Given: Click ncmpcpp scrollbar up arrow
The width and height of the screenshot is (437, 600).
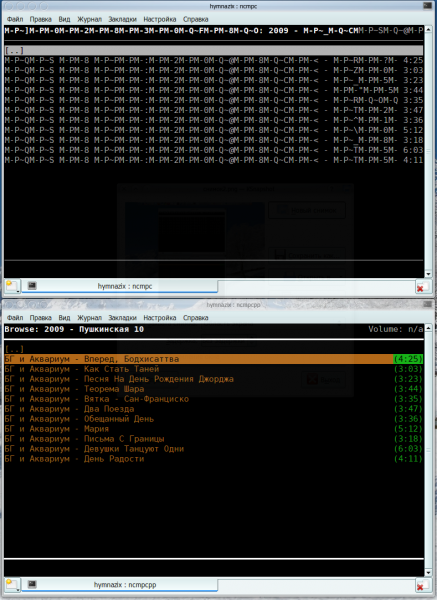Looking at the screenshot, I should pyautogui.click(x=428, y=328).
